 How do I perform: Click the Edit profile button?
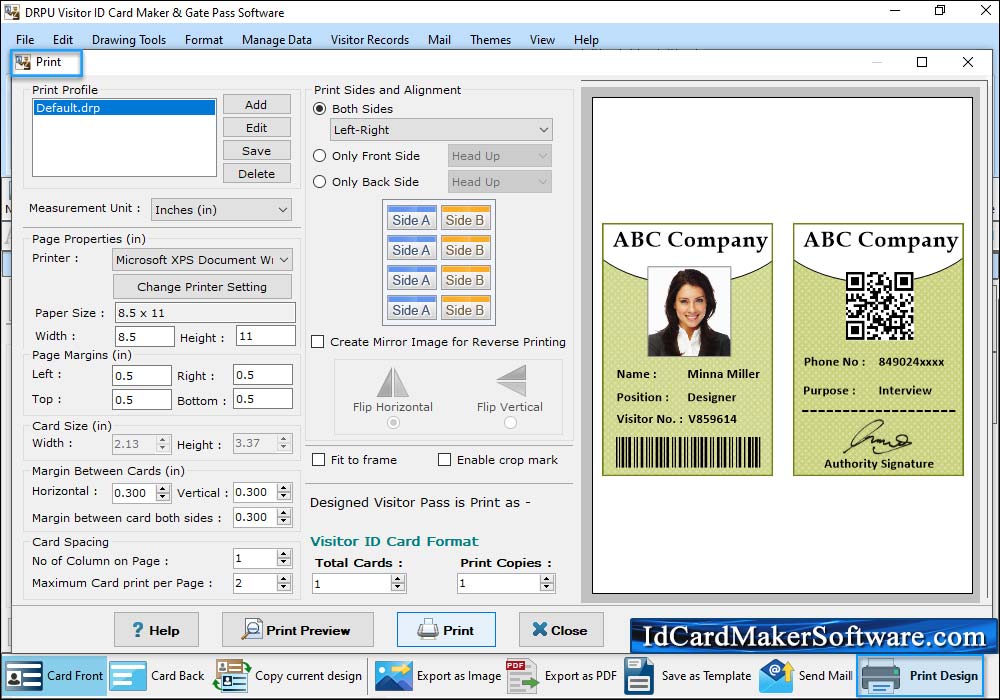point(256,128)
